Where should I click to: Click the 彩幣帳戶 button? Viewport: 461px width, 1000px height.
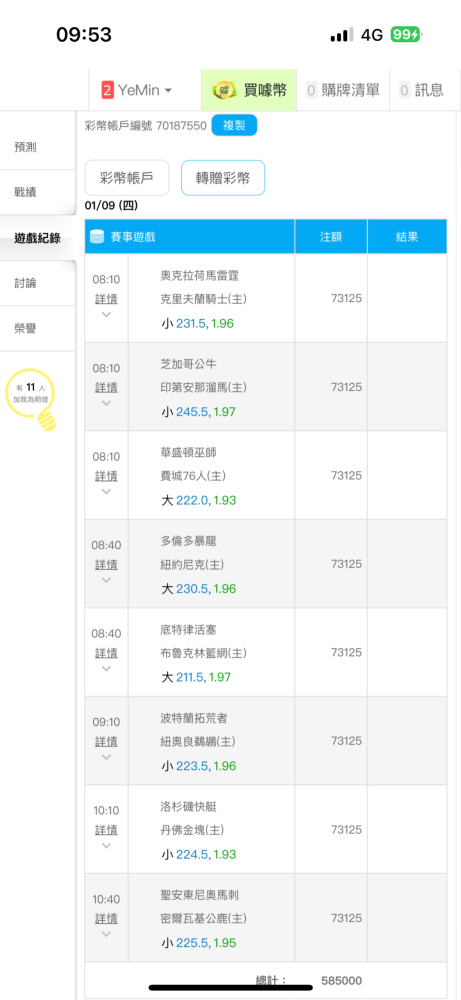coord(127,178)
